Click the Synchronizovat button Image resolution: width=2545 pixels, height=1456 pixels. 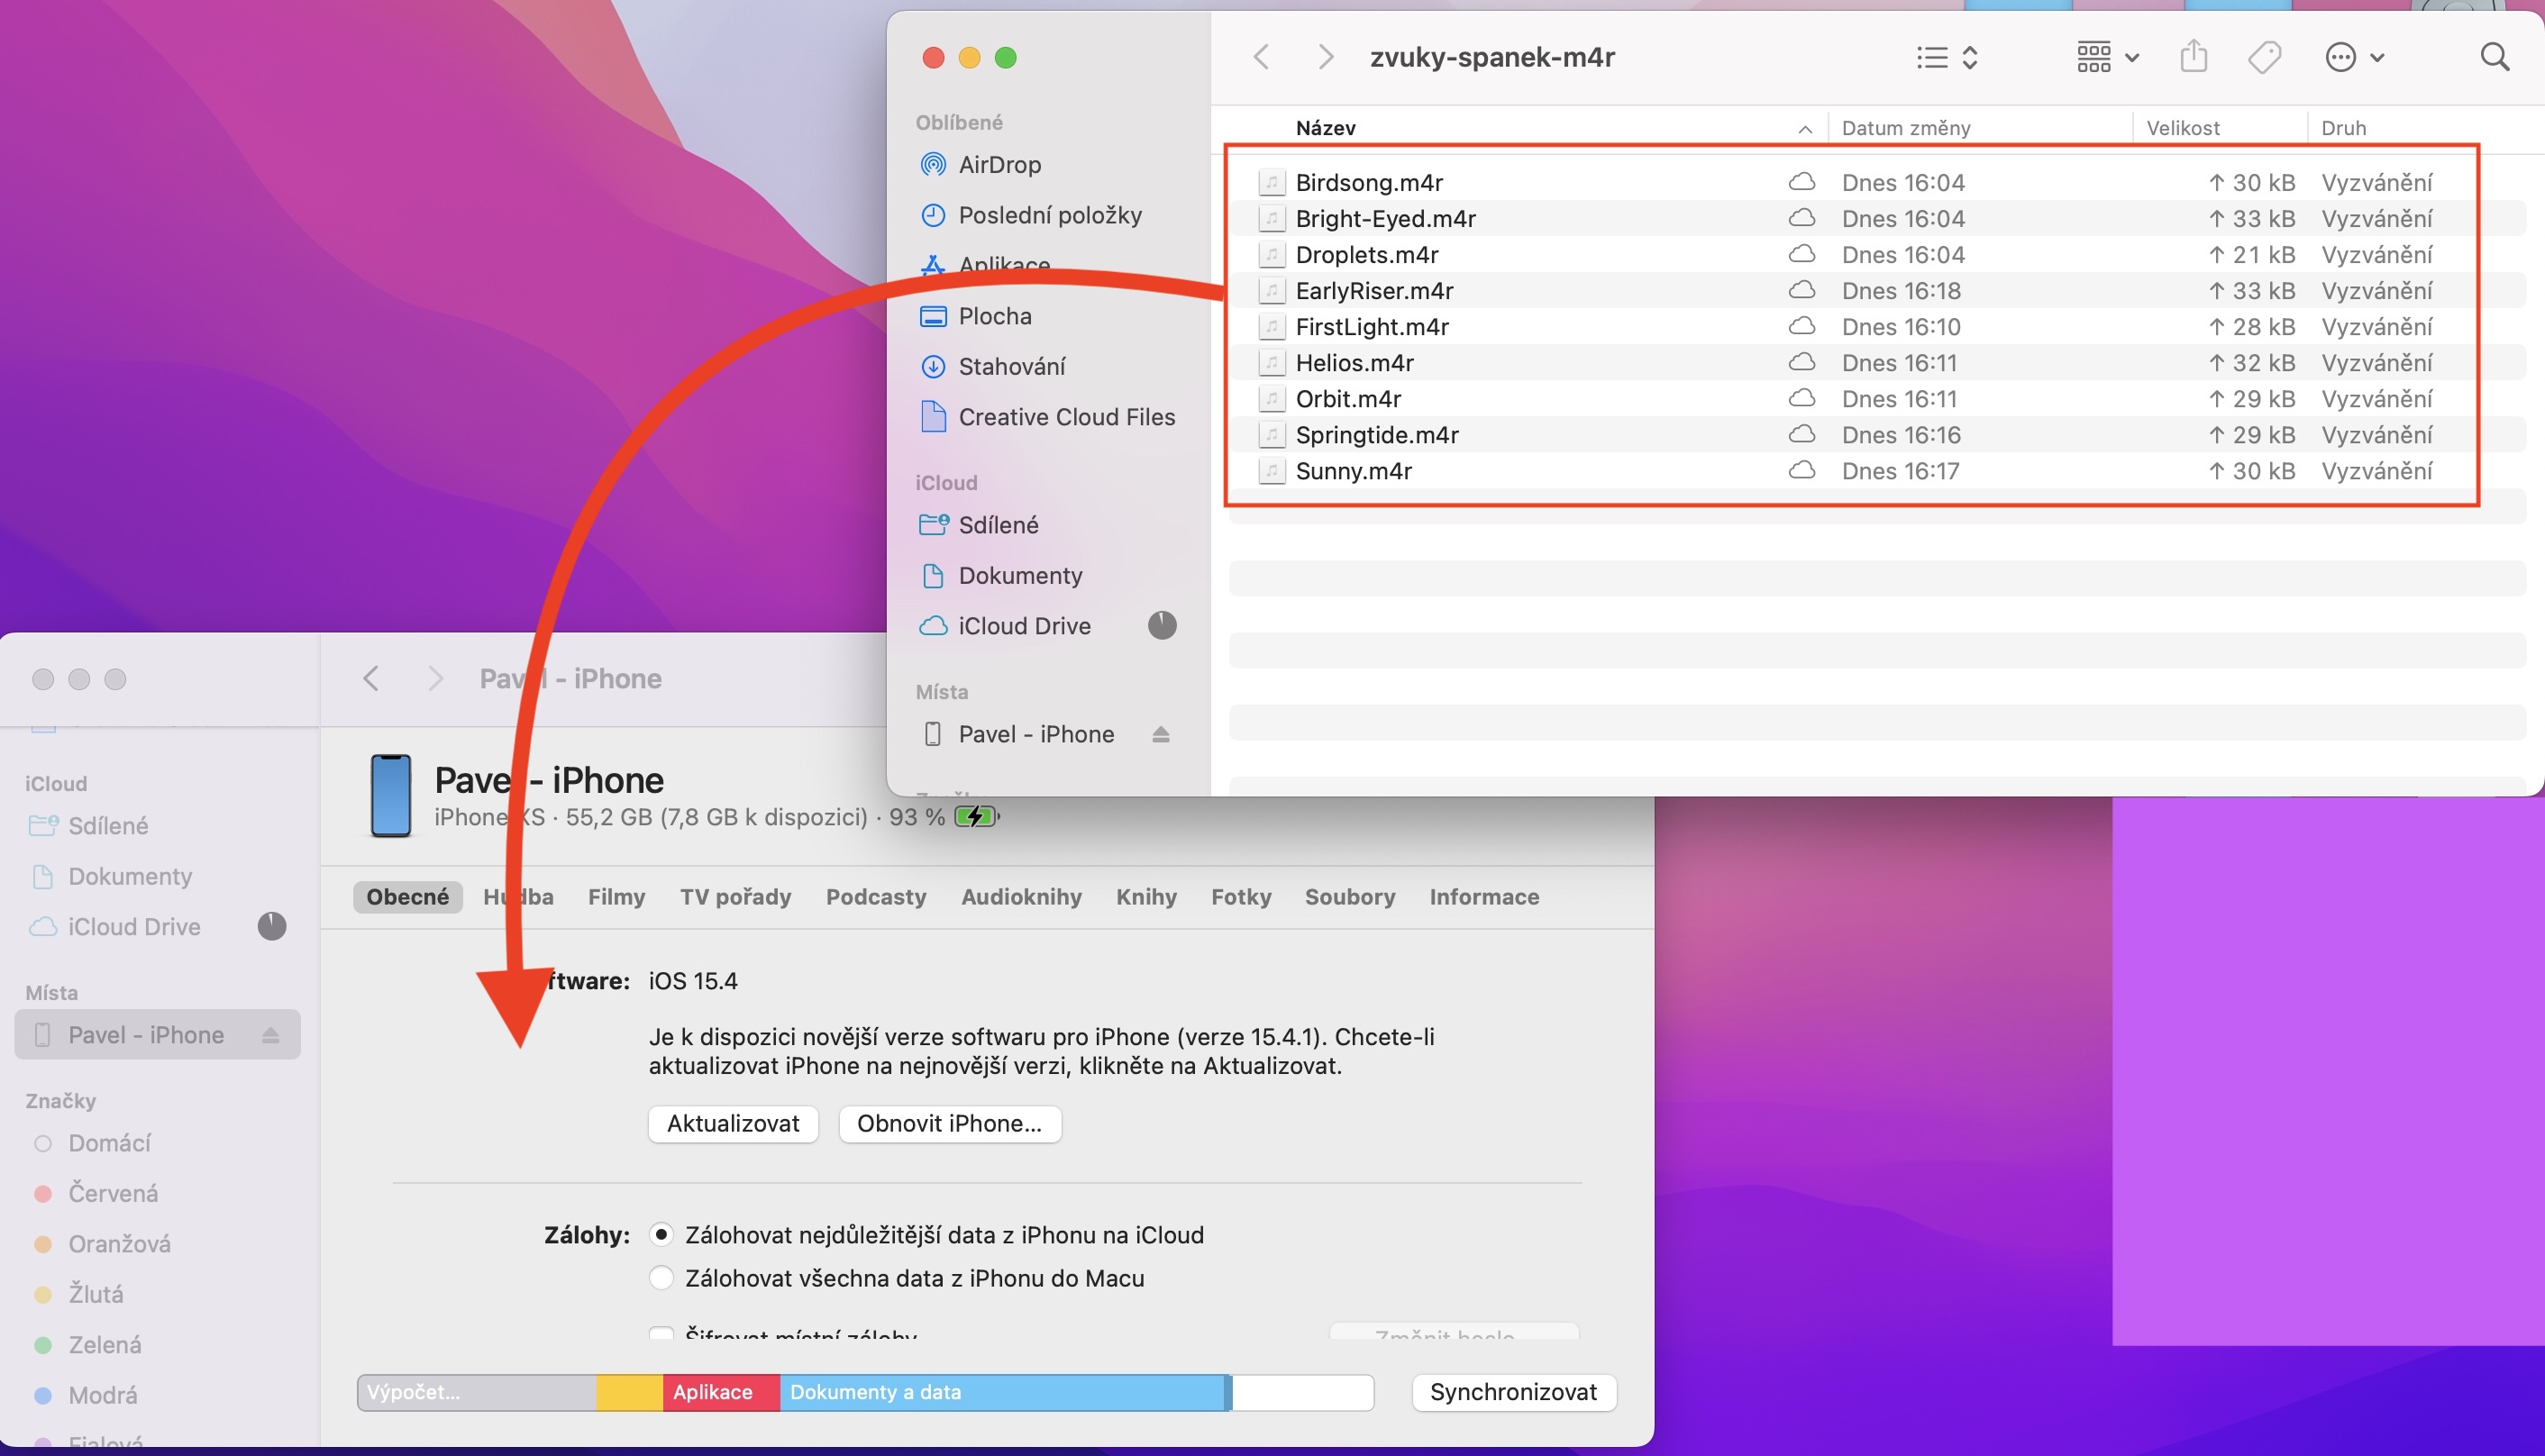pos(1513,1392)
